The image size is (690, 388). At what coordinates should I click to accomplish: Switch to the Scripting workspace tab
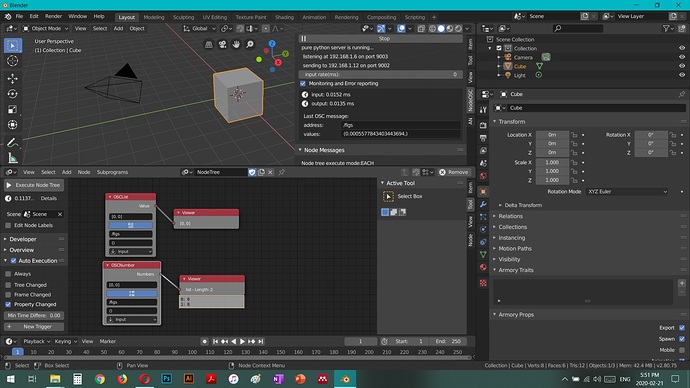point(415,17)
